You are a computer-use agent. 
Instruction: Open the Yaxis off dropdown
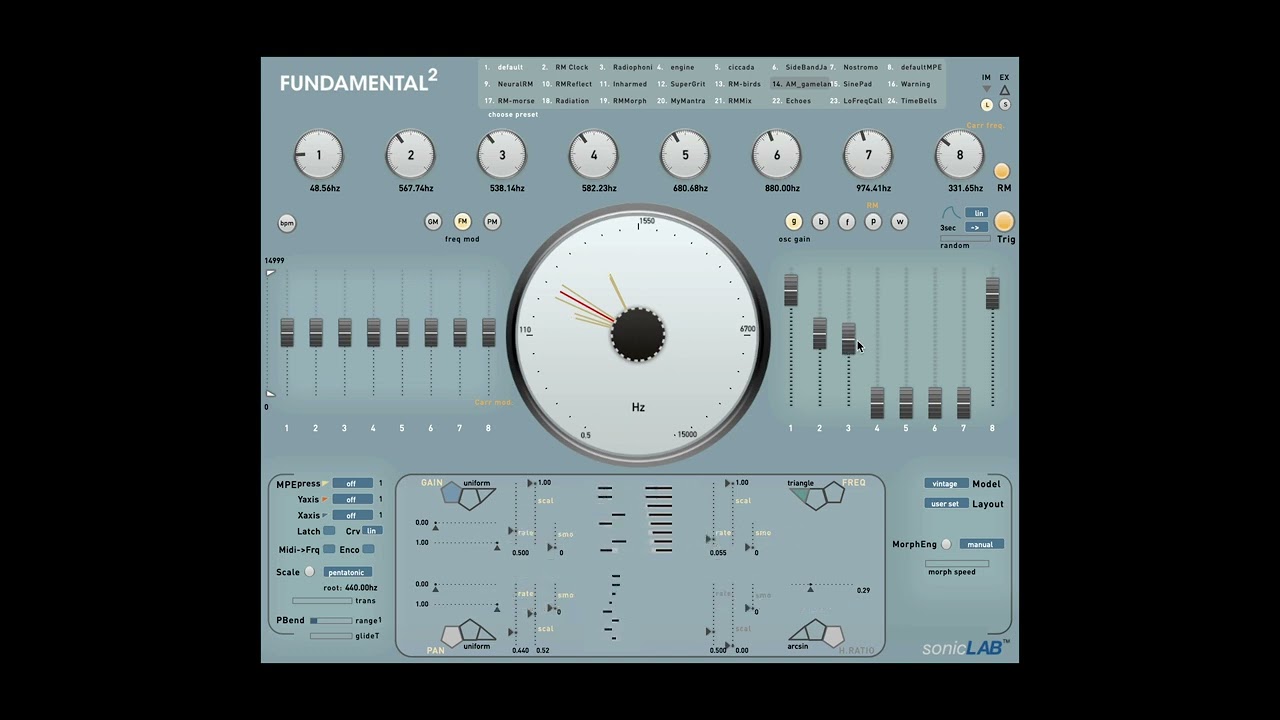click(352, 499)
